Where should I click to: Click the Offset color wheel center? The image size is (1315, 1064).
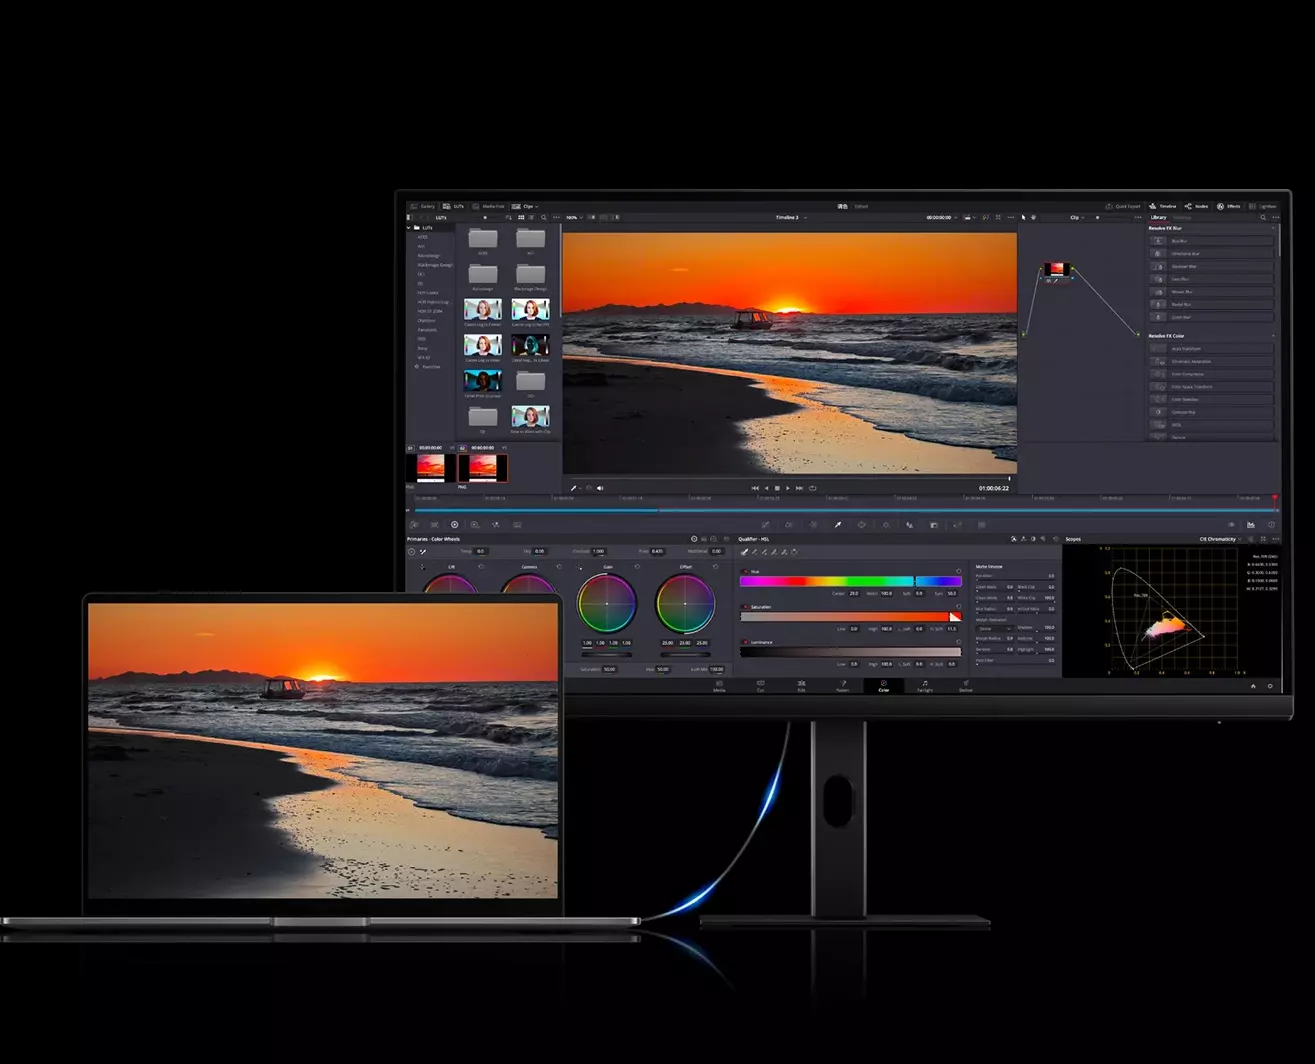coord(685,604)
